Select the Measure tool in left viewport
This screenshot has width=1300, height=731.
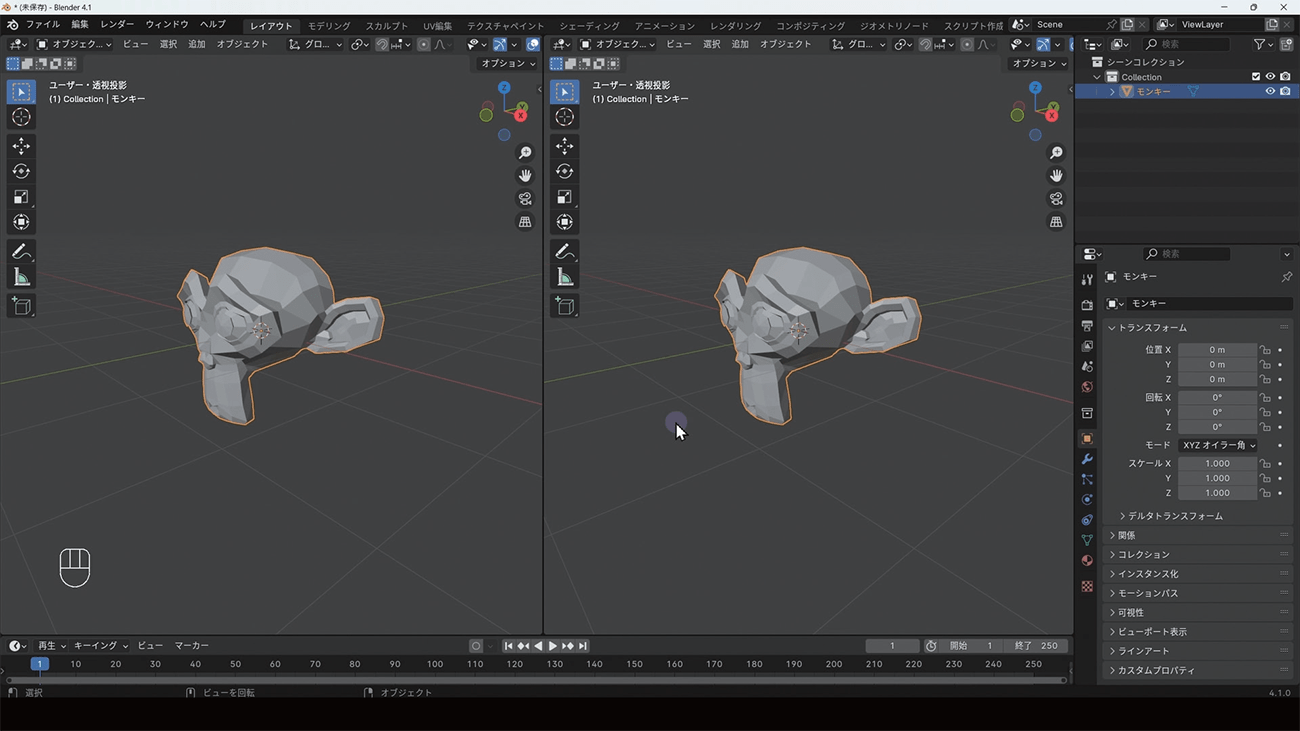[x=21, y=277]
